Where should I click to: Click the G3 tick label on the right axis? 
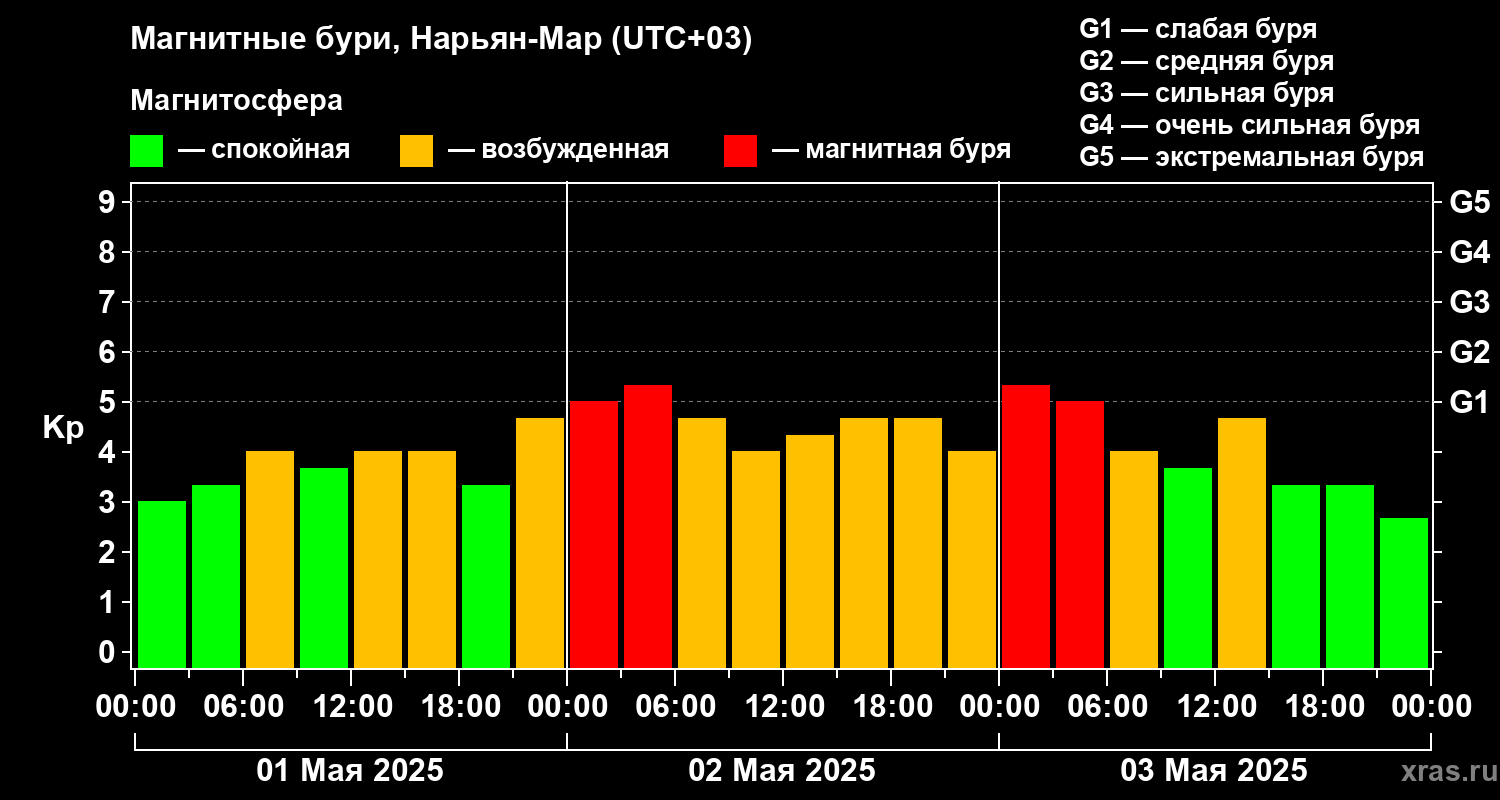tap(1469, 302)
